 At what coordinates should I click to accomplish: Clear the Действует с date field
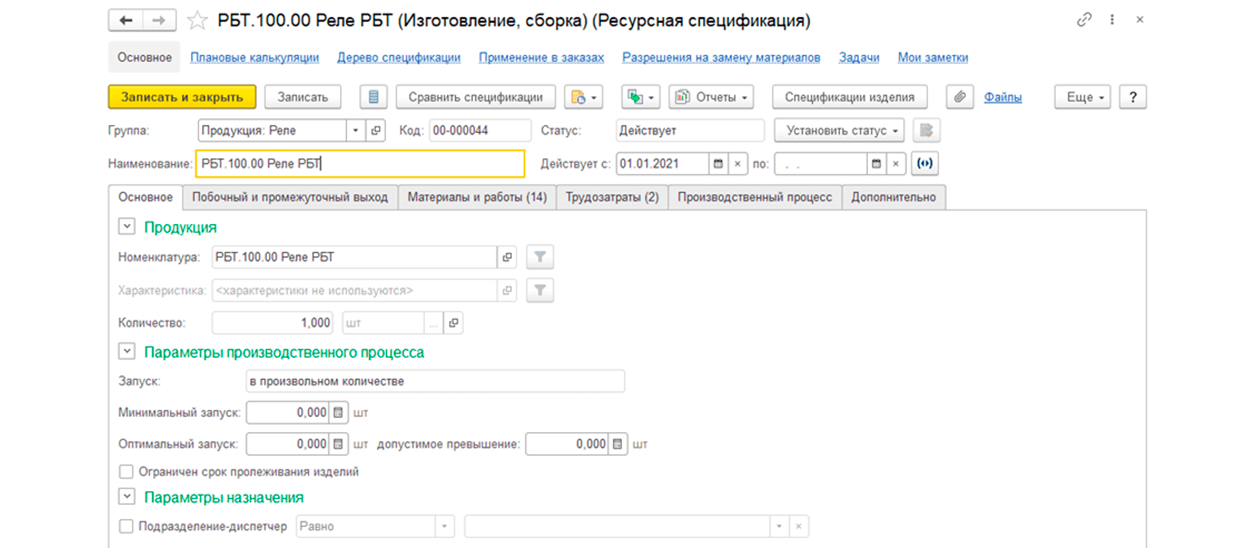(x=737, y=163)
